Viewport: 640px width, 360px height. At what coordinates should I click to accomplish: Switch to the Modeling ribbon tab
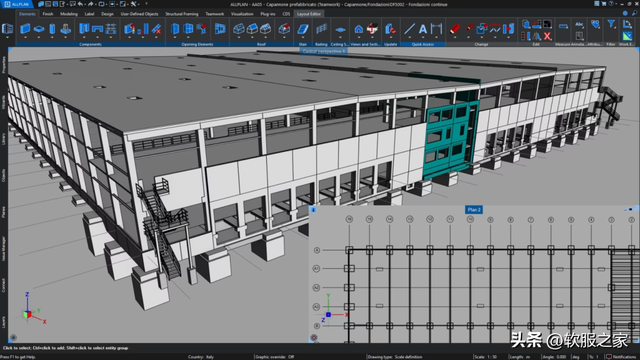point(69,14)
